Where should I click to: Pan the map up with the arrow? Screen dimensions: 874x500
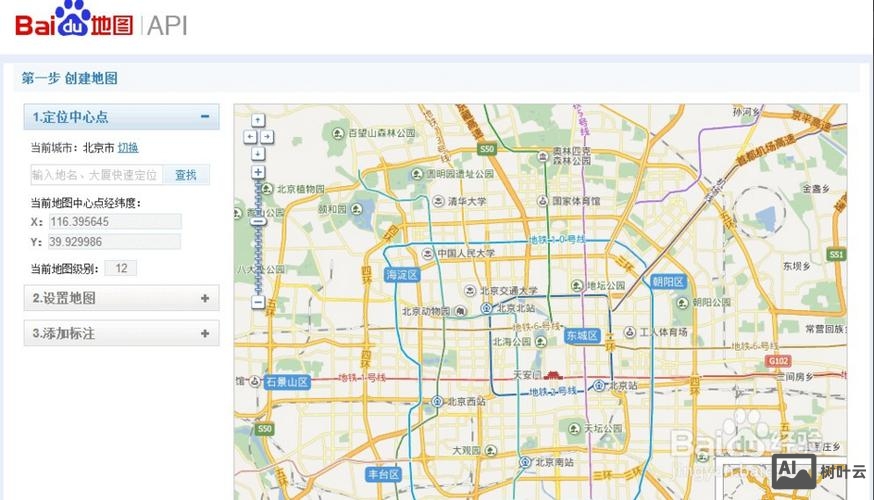(258, 120)
